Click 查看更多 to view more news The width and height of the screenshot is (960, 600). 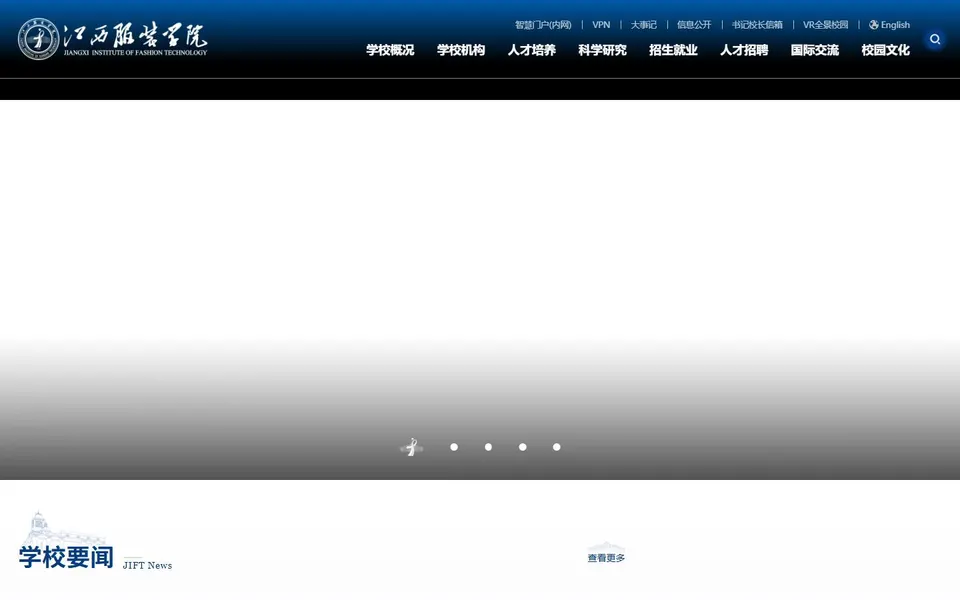tap(606, 558)
